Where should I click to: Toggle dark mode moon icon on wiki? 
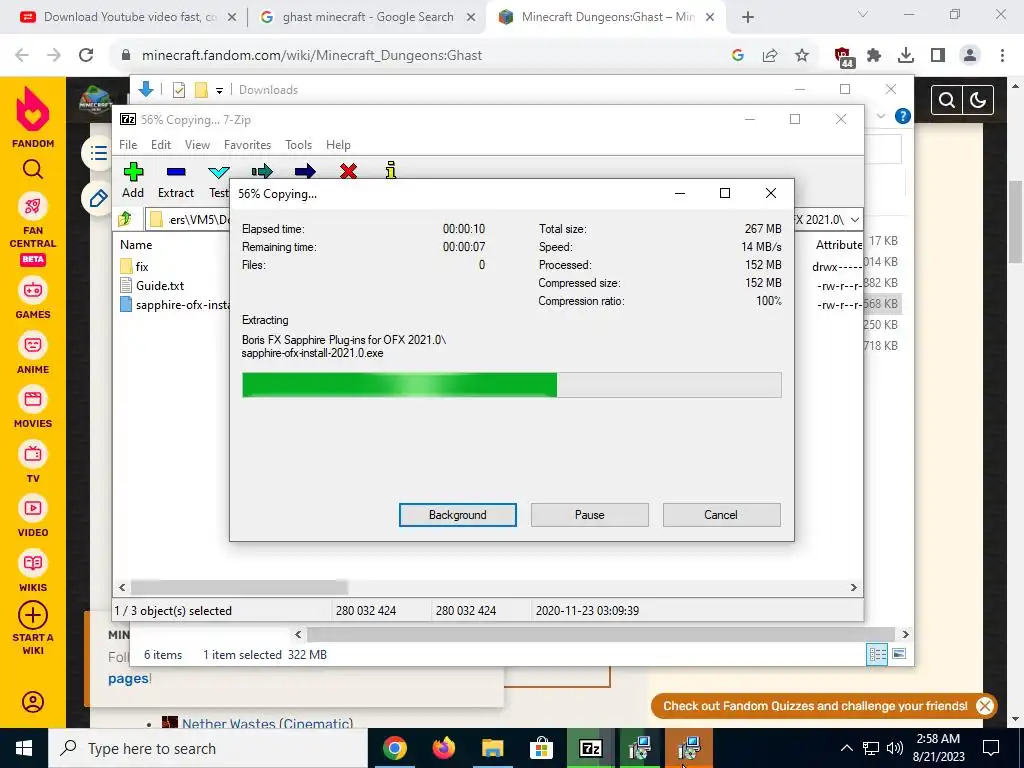[x=978, y=100]
